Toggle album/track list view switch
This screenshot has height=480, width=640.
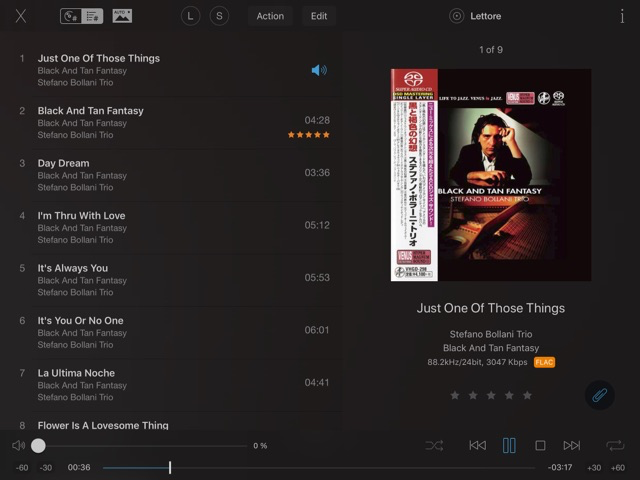(82, 16)
